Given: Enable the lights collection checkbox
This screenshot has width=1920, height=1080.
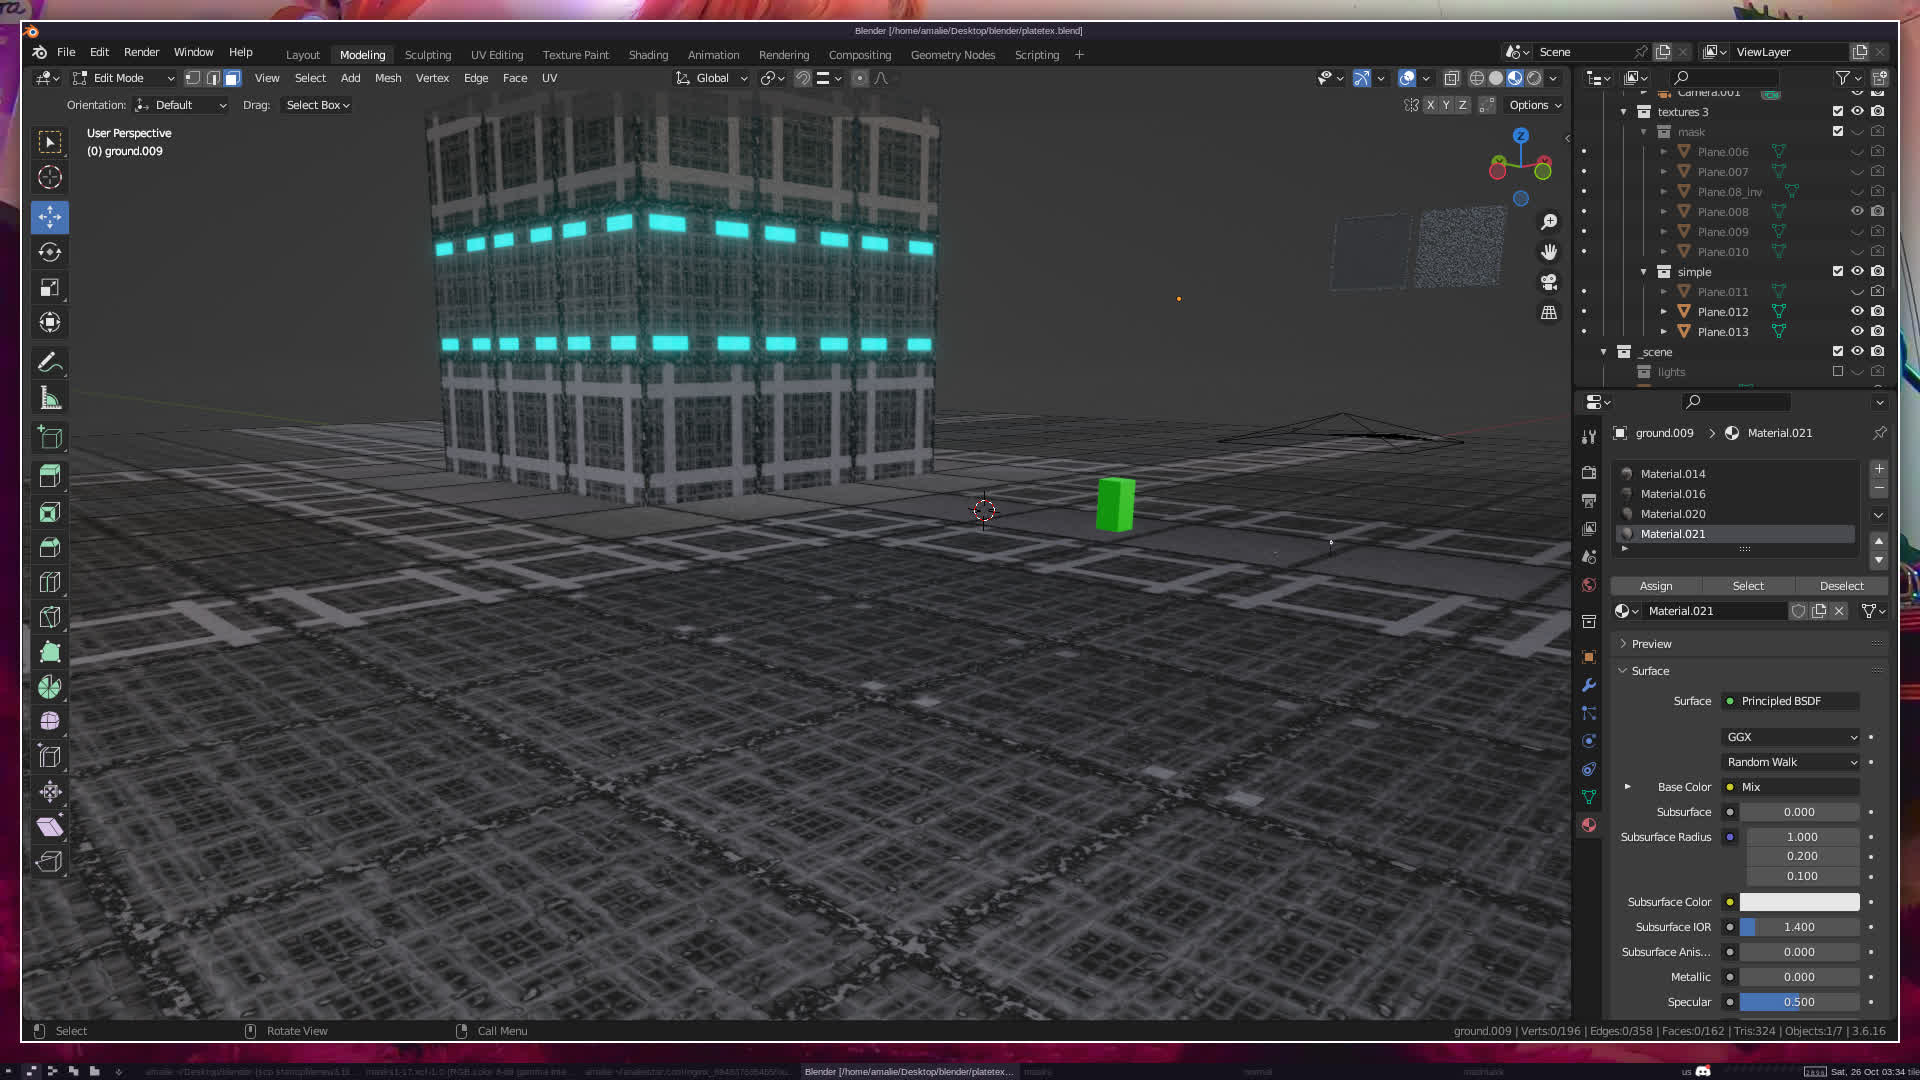Looking at the screenshot, I should click(x=1837, y=371).
